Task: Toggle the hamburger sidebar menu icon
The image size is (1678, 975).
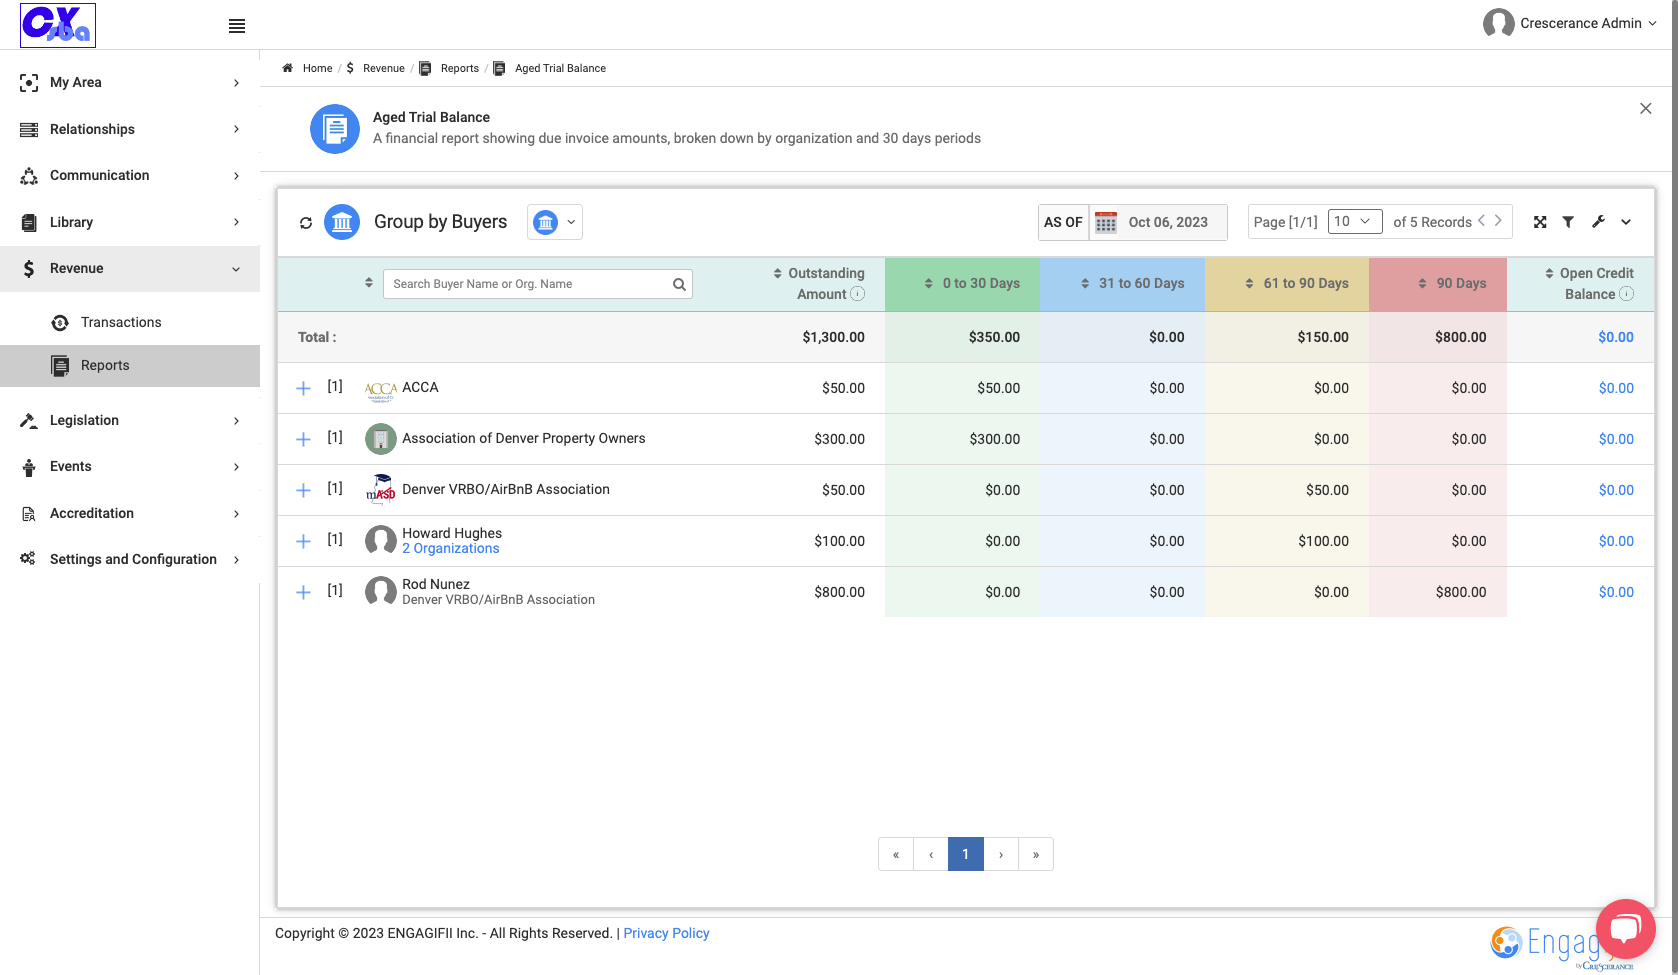Action: tap(237, 26)
